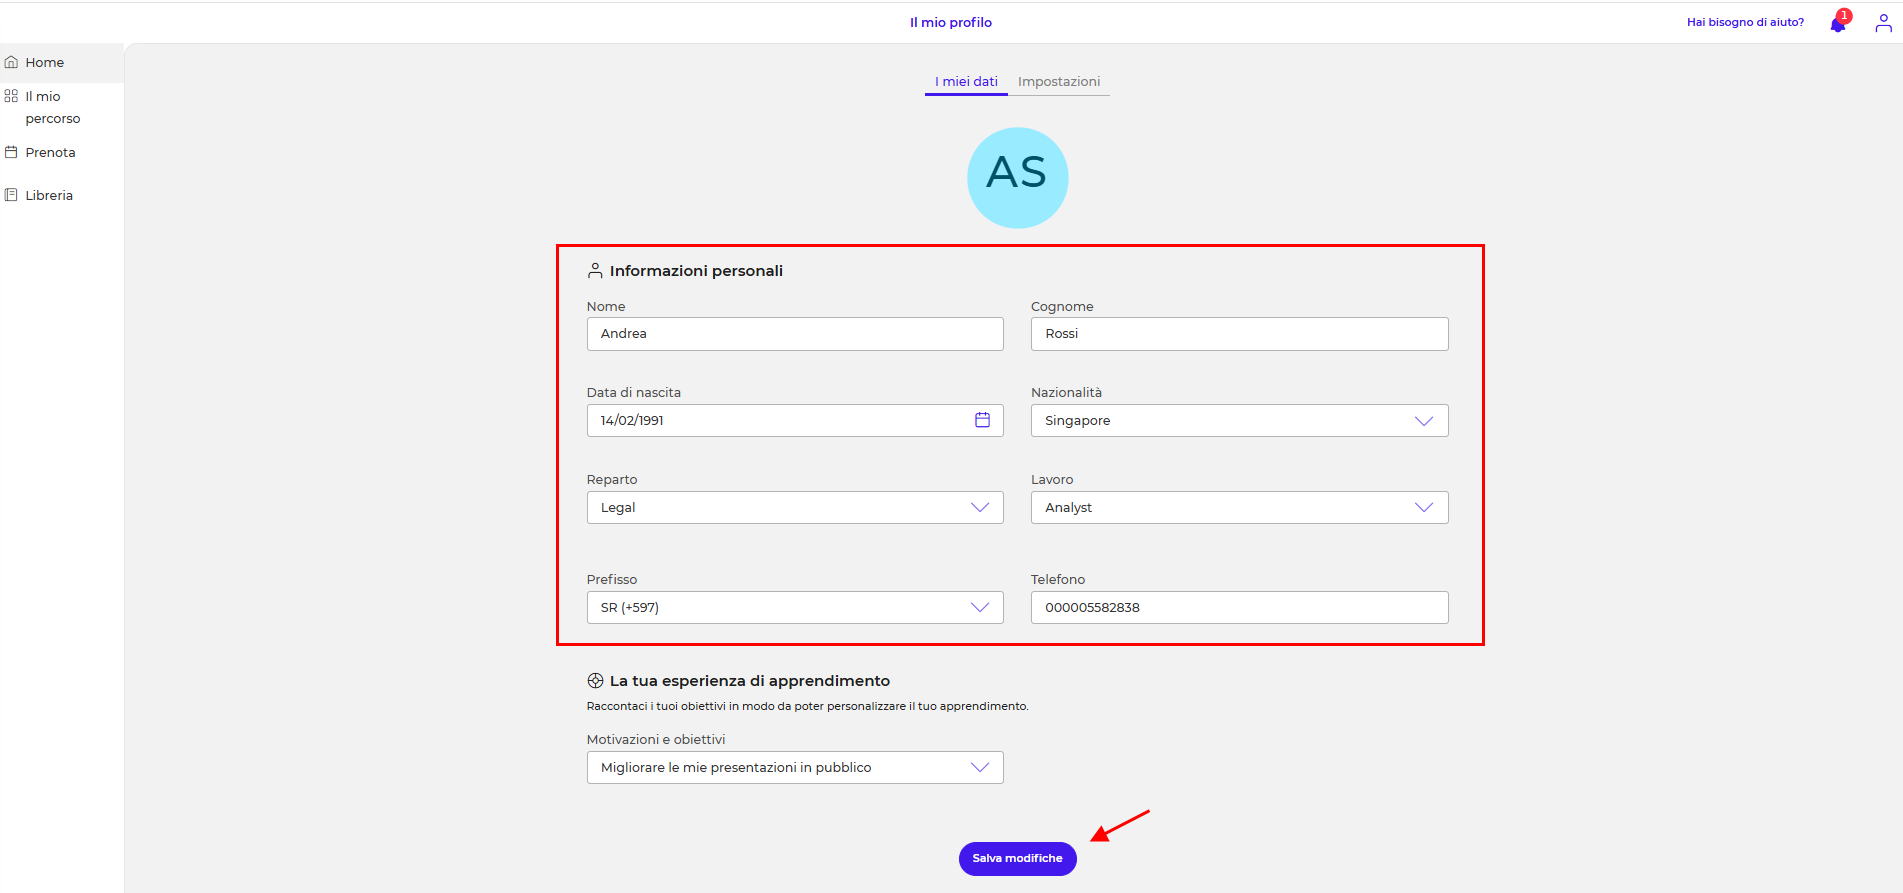This screenshot has width=1903, height=893.
Task: Click the Home house icon in sidebar
Action: [11, 62]
